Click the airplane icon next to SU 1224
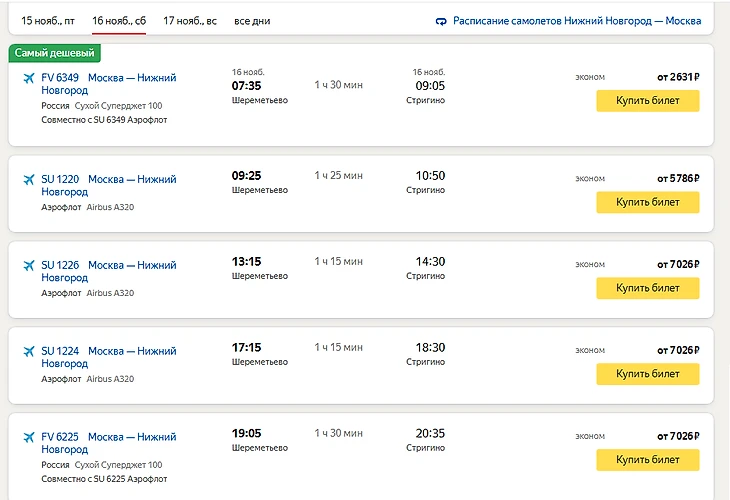730x500 pixels. (x=29, y=351)
